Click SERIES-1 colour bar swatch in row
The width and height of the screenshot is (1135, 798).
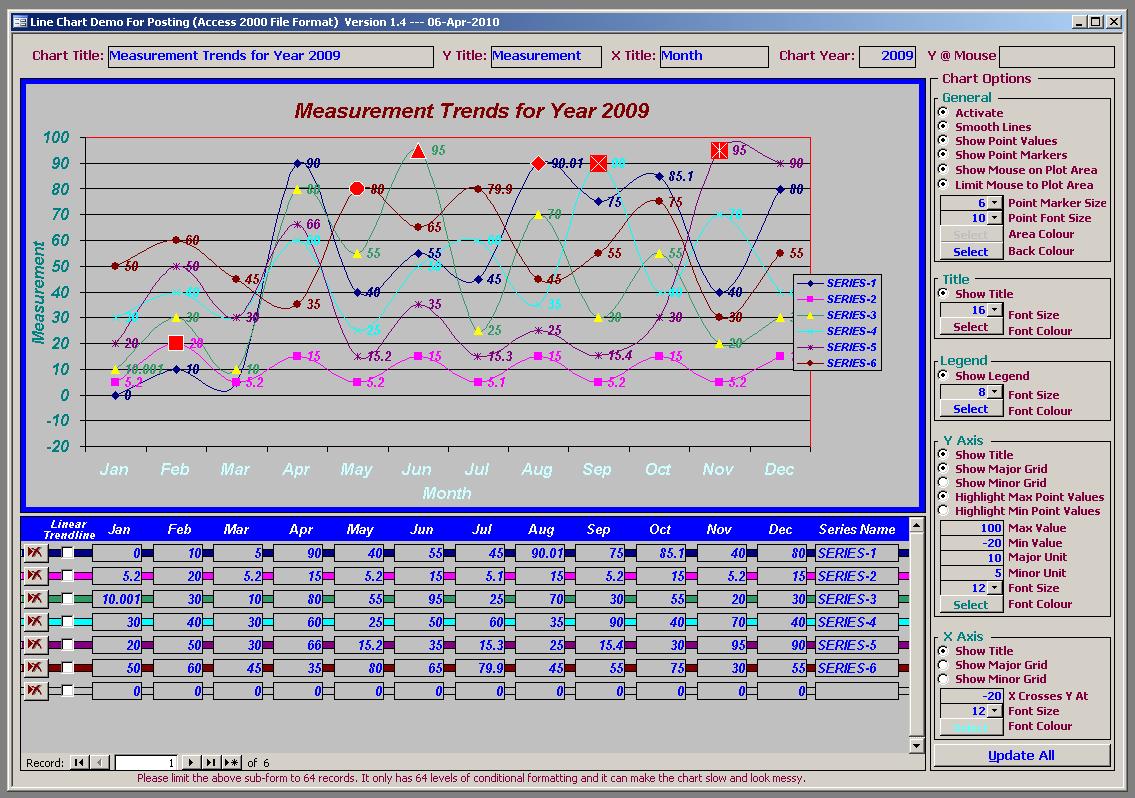[903, 553]
